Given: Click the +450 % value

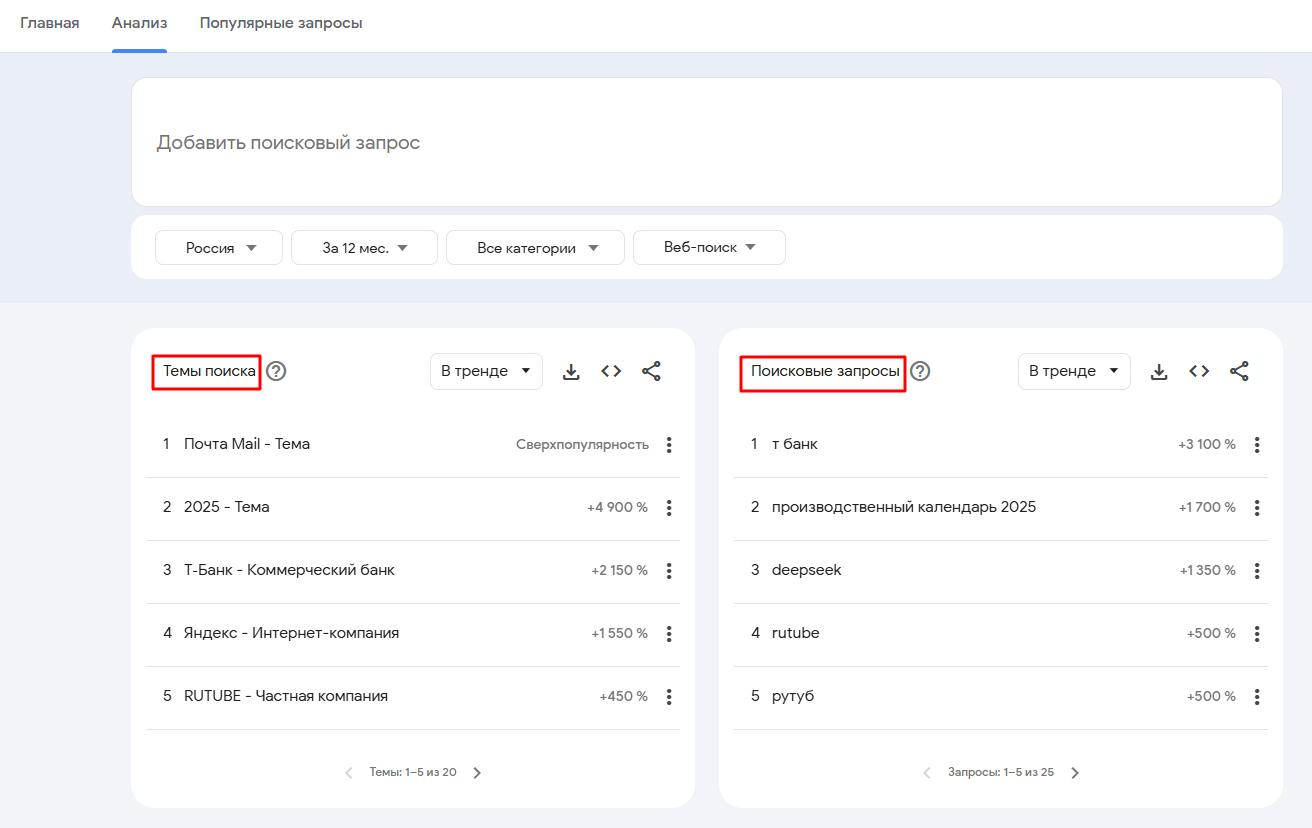Looking at the screenshot, I should [624, 696].
